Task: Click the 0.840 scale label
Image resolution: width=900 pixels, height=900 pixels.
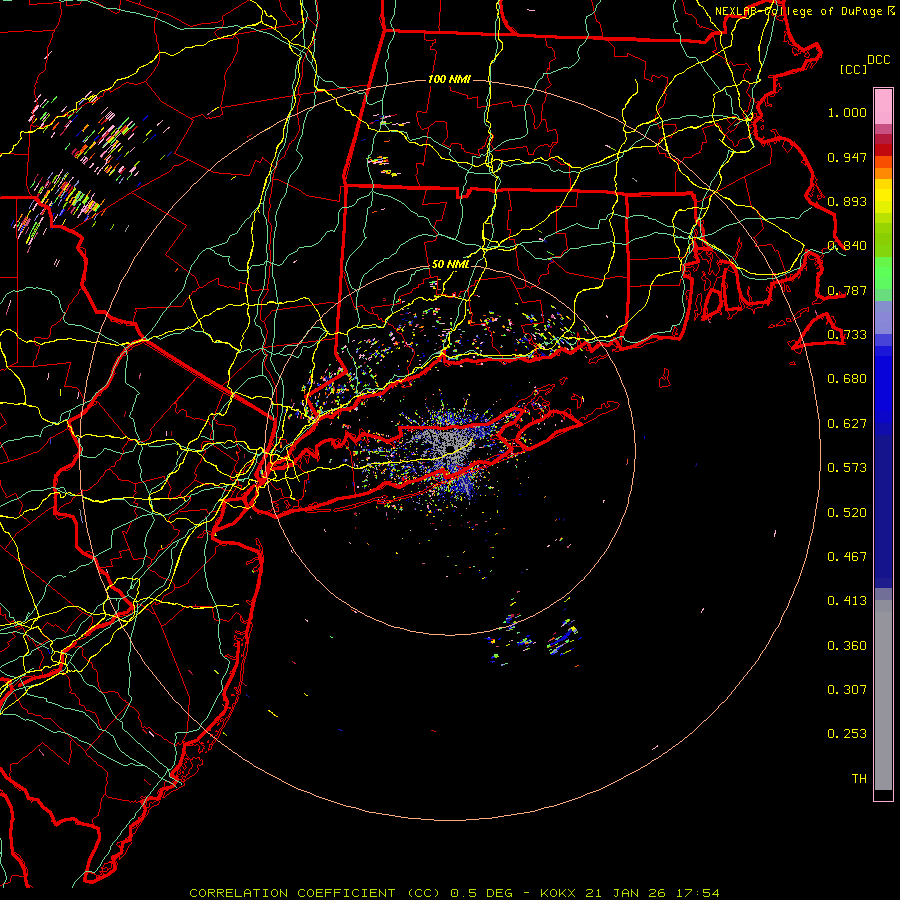Action: (x=847, y=246)
